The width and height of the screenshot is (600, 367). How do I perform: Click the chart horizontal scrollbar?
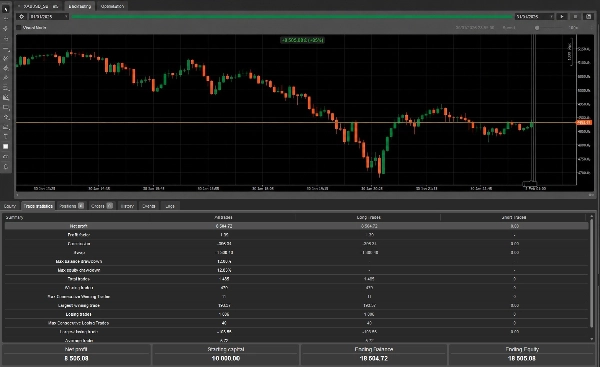[x=304, y=195]
